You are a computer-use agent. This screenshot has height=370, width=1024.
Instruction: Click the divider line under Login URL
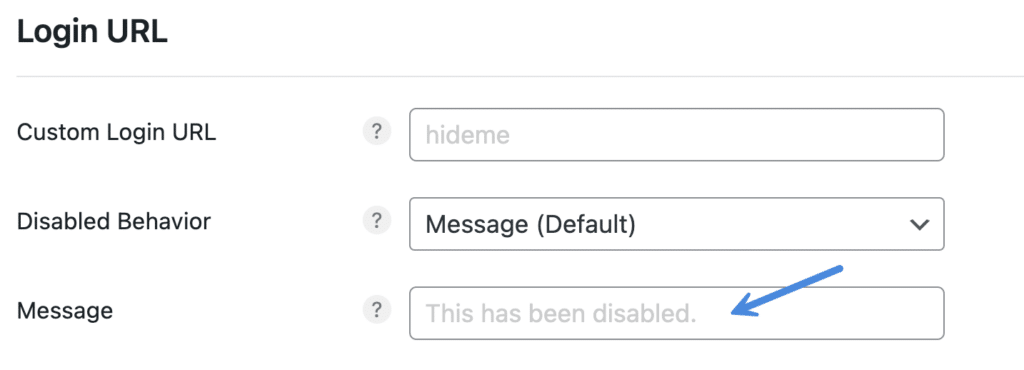520,76
